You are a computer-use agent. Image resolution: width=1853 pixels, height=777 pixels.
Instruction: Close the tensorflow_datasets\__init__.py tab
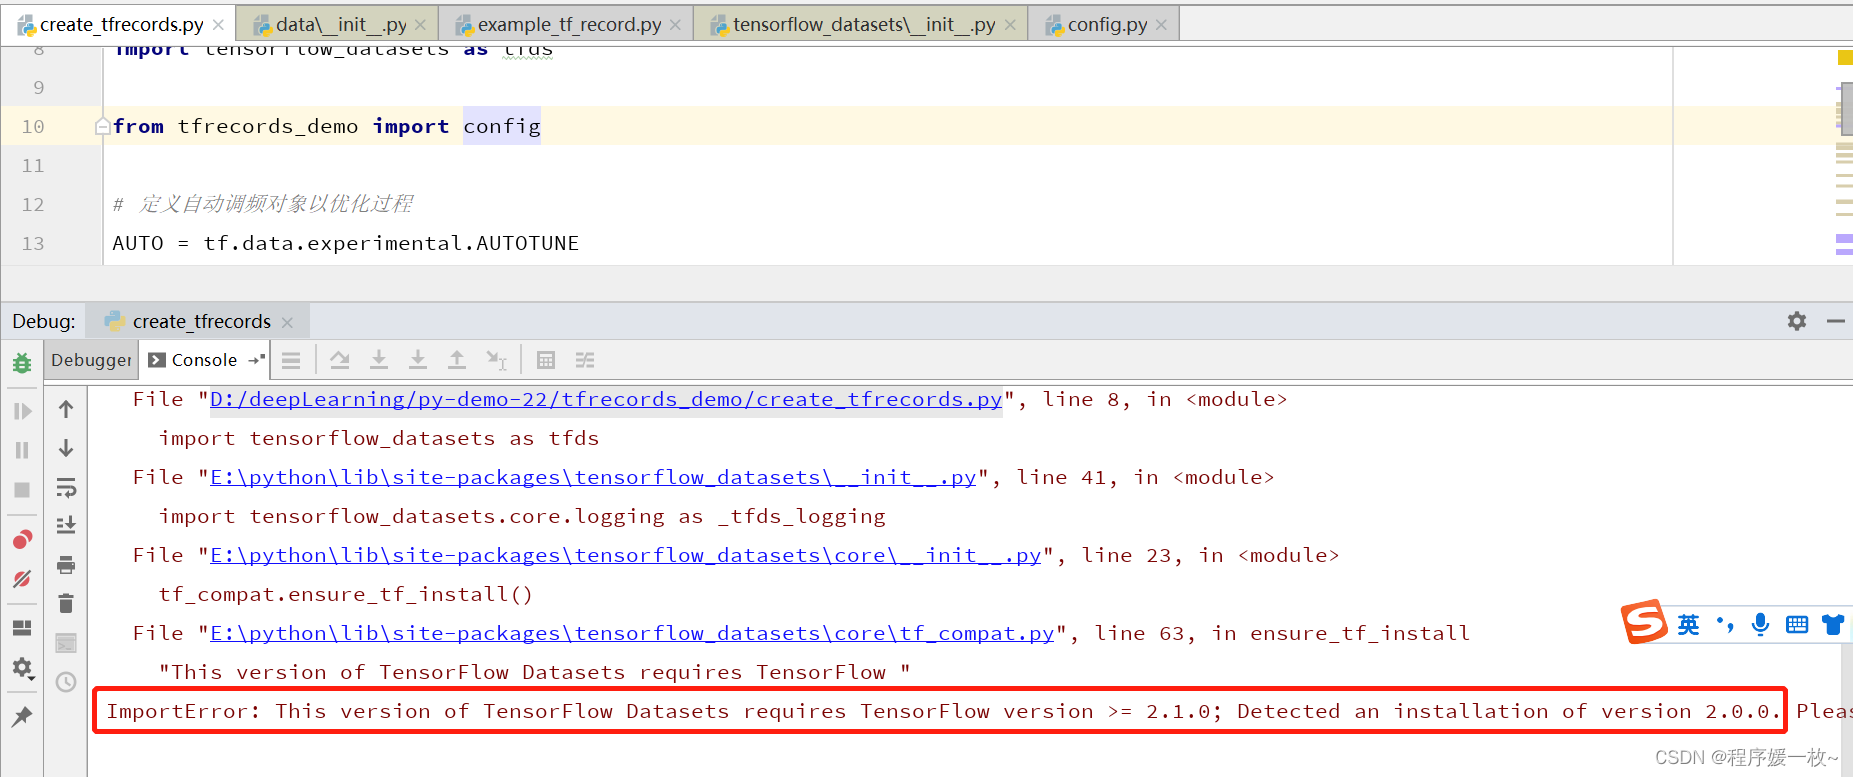[x=1010, y=25]
